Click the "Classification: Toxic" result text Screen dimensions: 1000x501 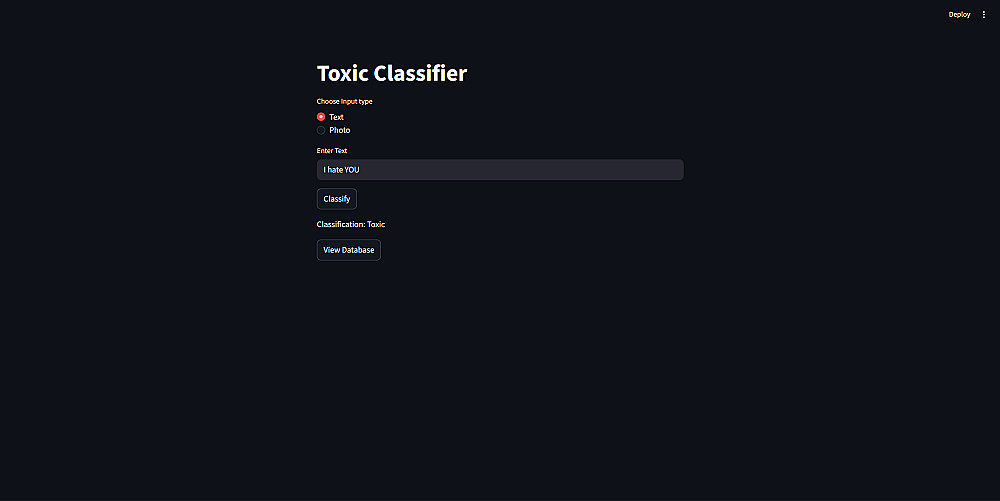351,224
